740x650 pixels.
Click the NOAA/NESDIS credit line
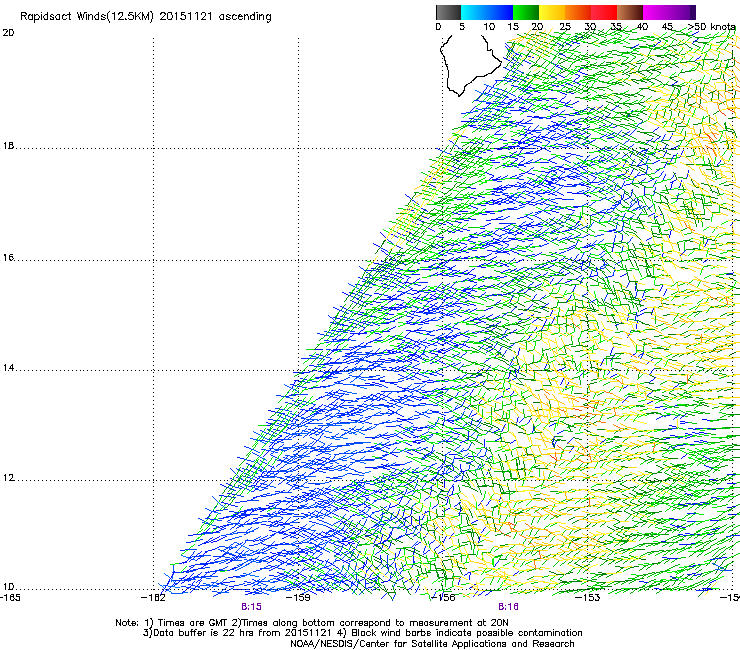432,643
